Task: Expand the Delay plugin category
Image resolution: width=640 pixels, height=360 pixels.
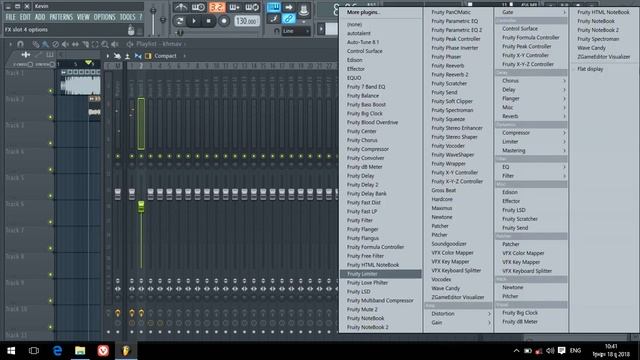Action: (x=531, y=90)
